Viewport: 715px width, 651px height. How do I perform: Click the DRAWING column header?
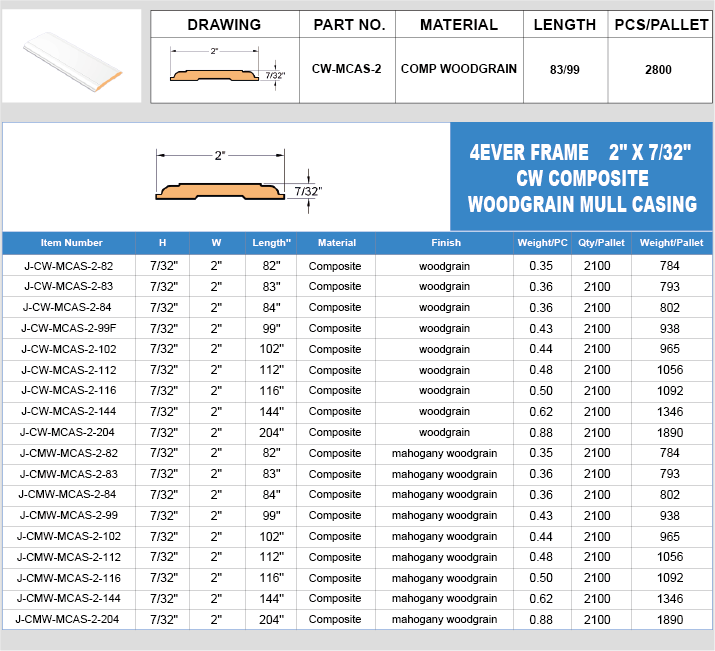(x=224, y=25)
